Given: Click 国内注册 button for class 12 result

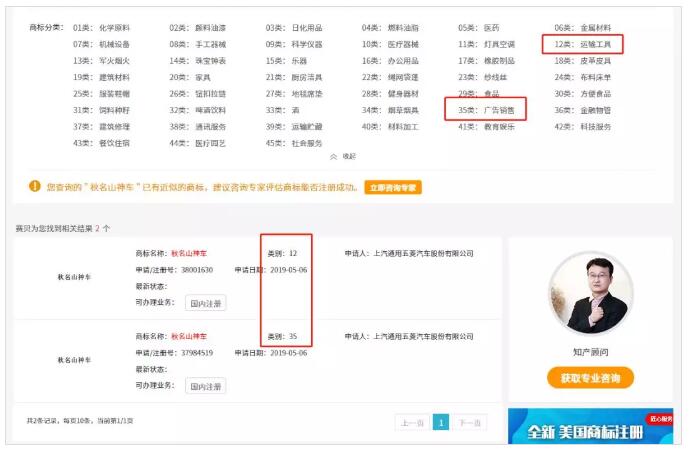Looking at the screenshot, I should pos(206,303).
